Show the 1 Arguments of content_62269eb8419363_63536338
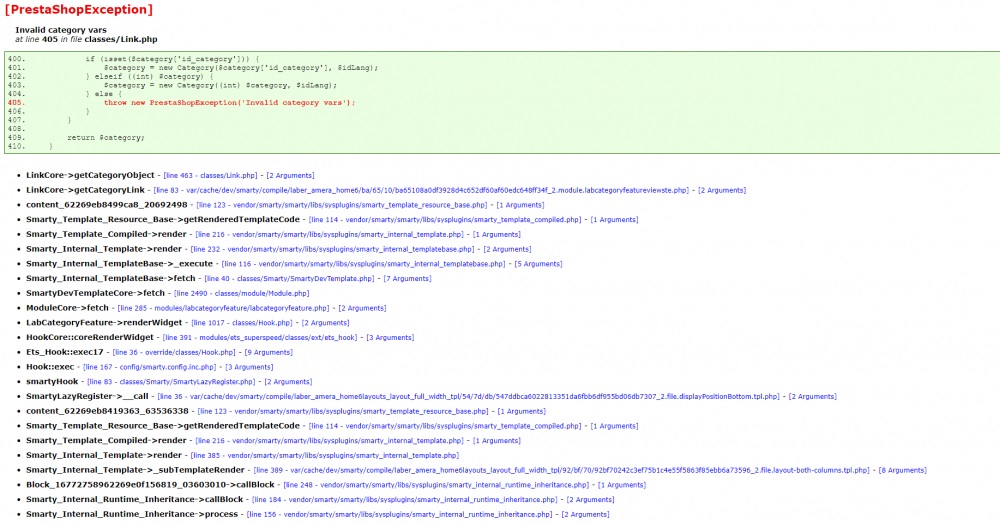This screenshot has width=1000, height=525. pos(522,411)
